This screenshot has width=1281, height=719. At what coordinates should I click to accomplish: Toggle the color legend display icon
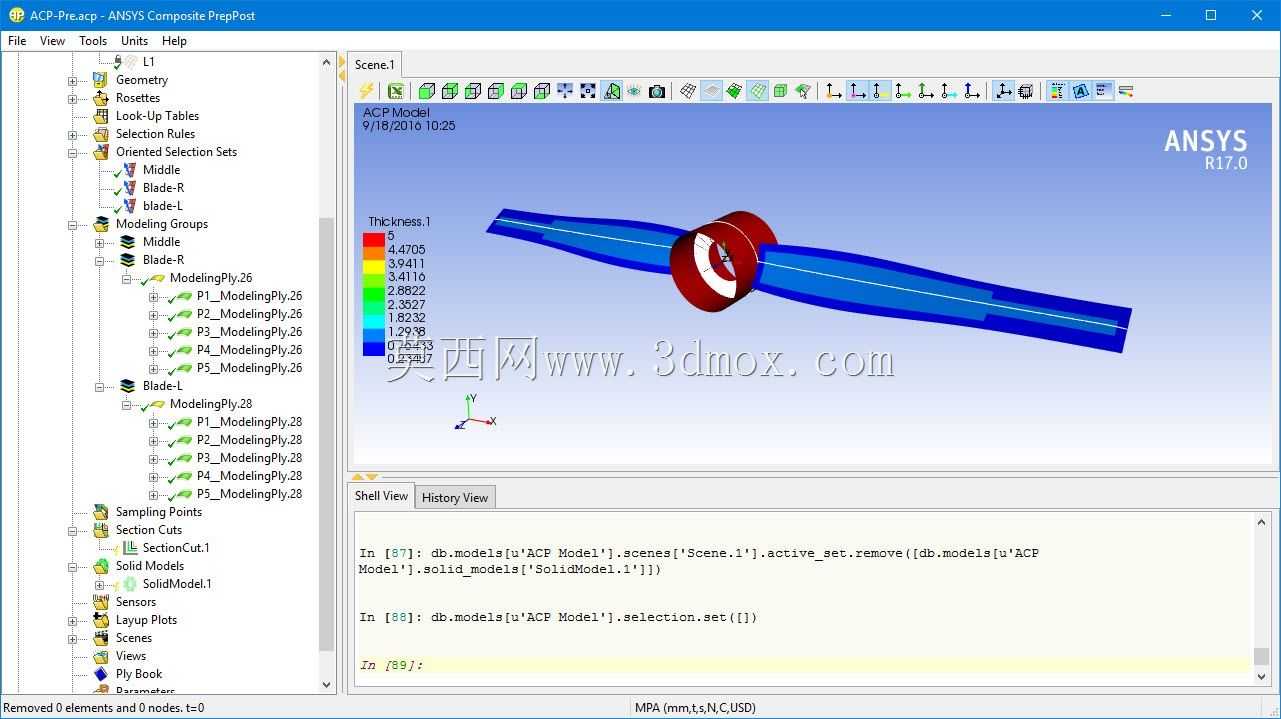tap(1057, 91)
